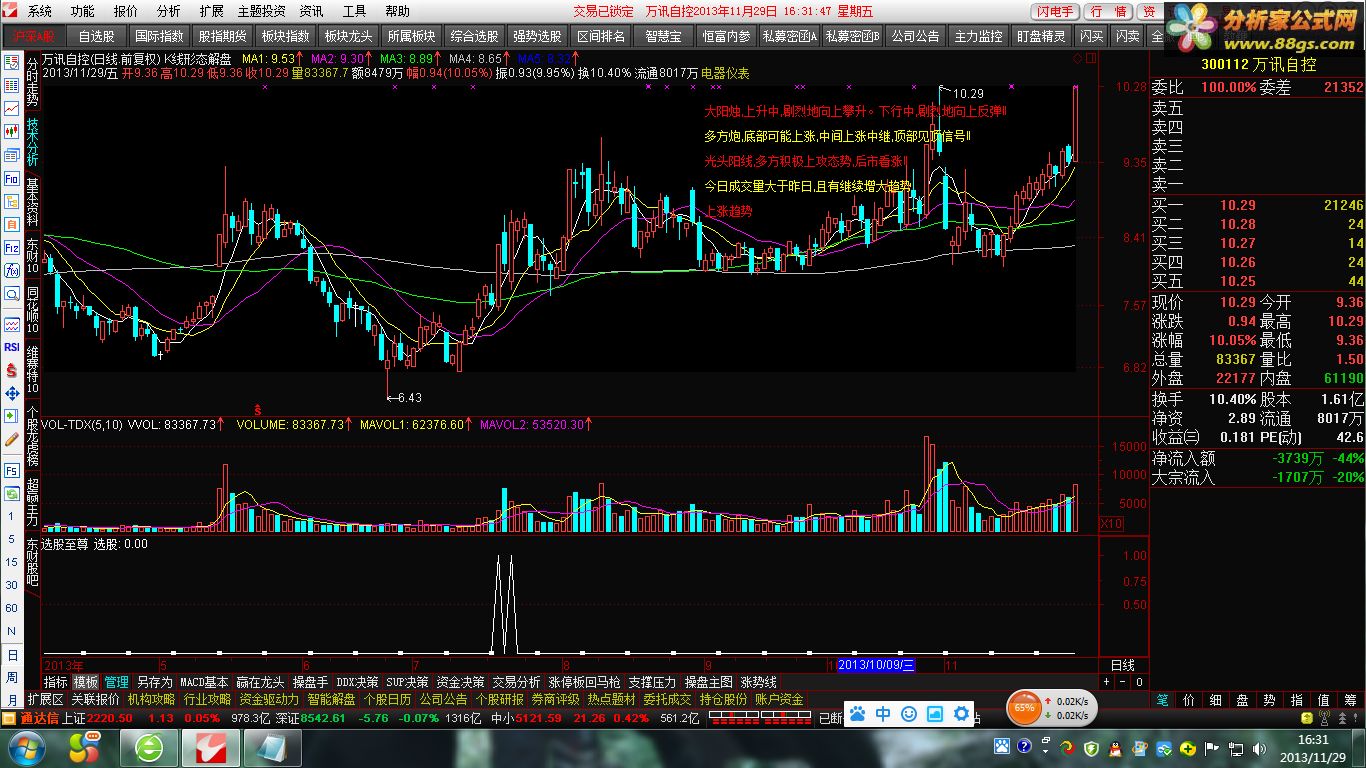
Task: Switch to 技术分析 vertical tab
Action: [33, 141]
